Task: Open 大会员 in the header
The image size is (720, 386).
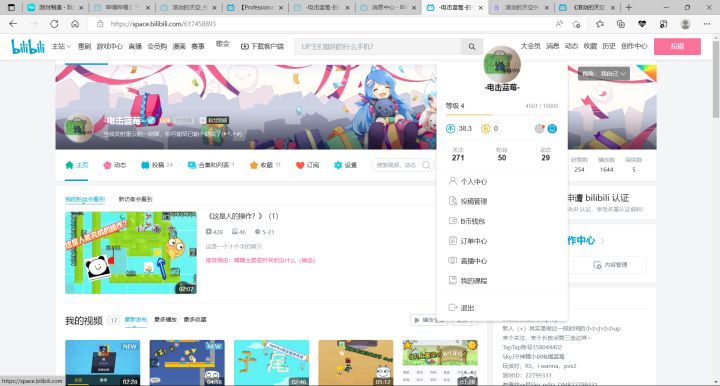Action: pyautogui.click(x=530, y=46)
